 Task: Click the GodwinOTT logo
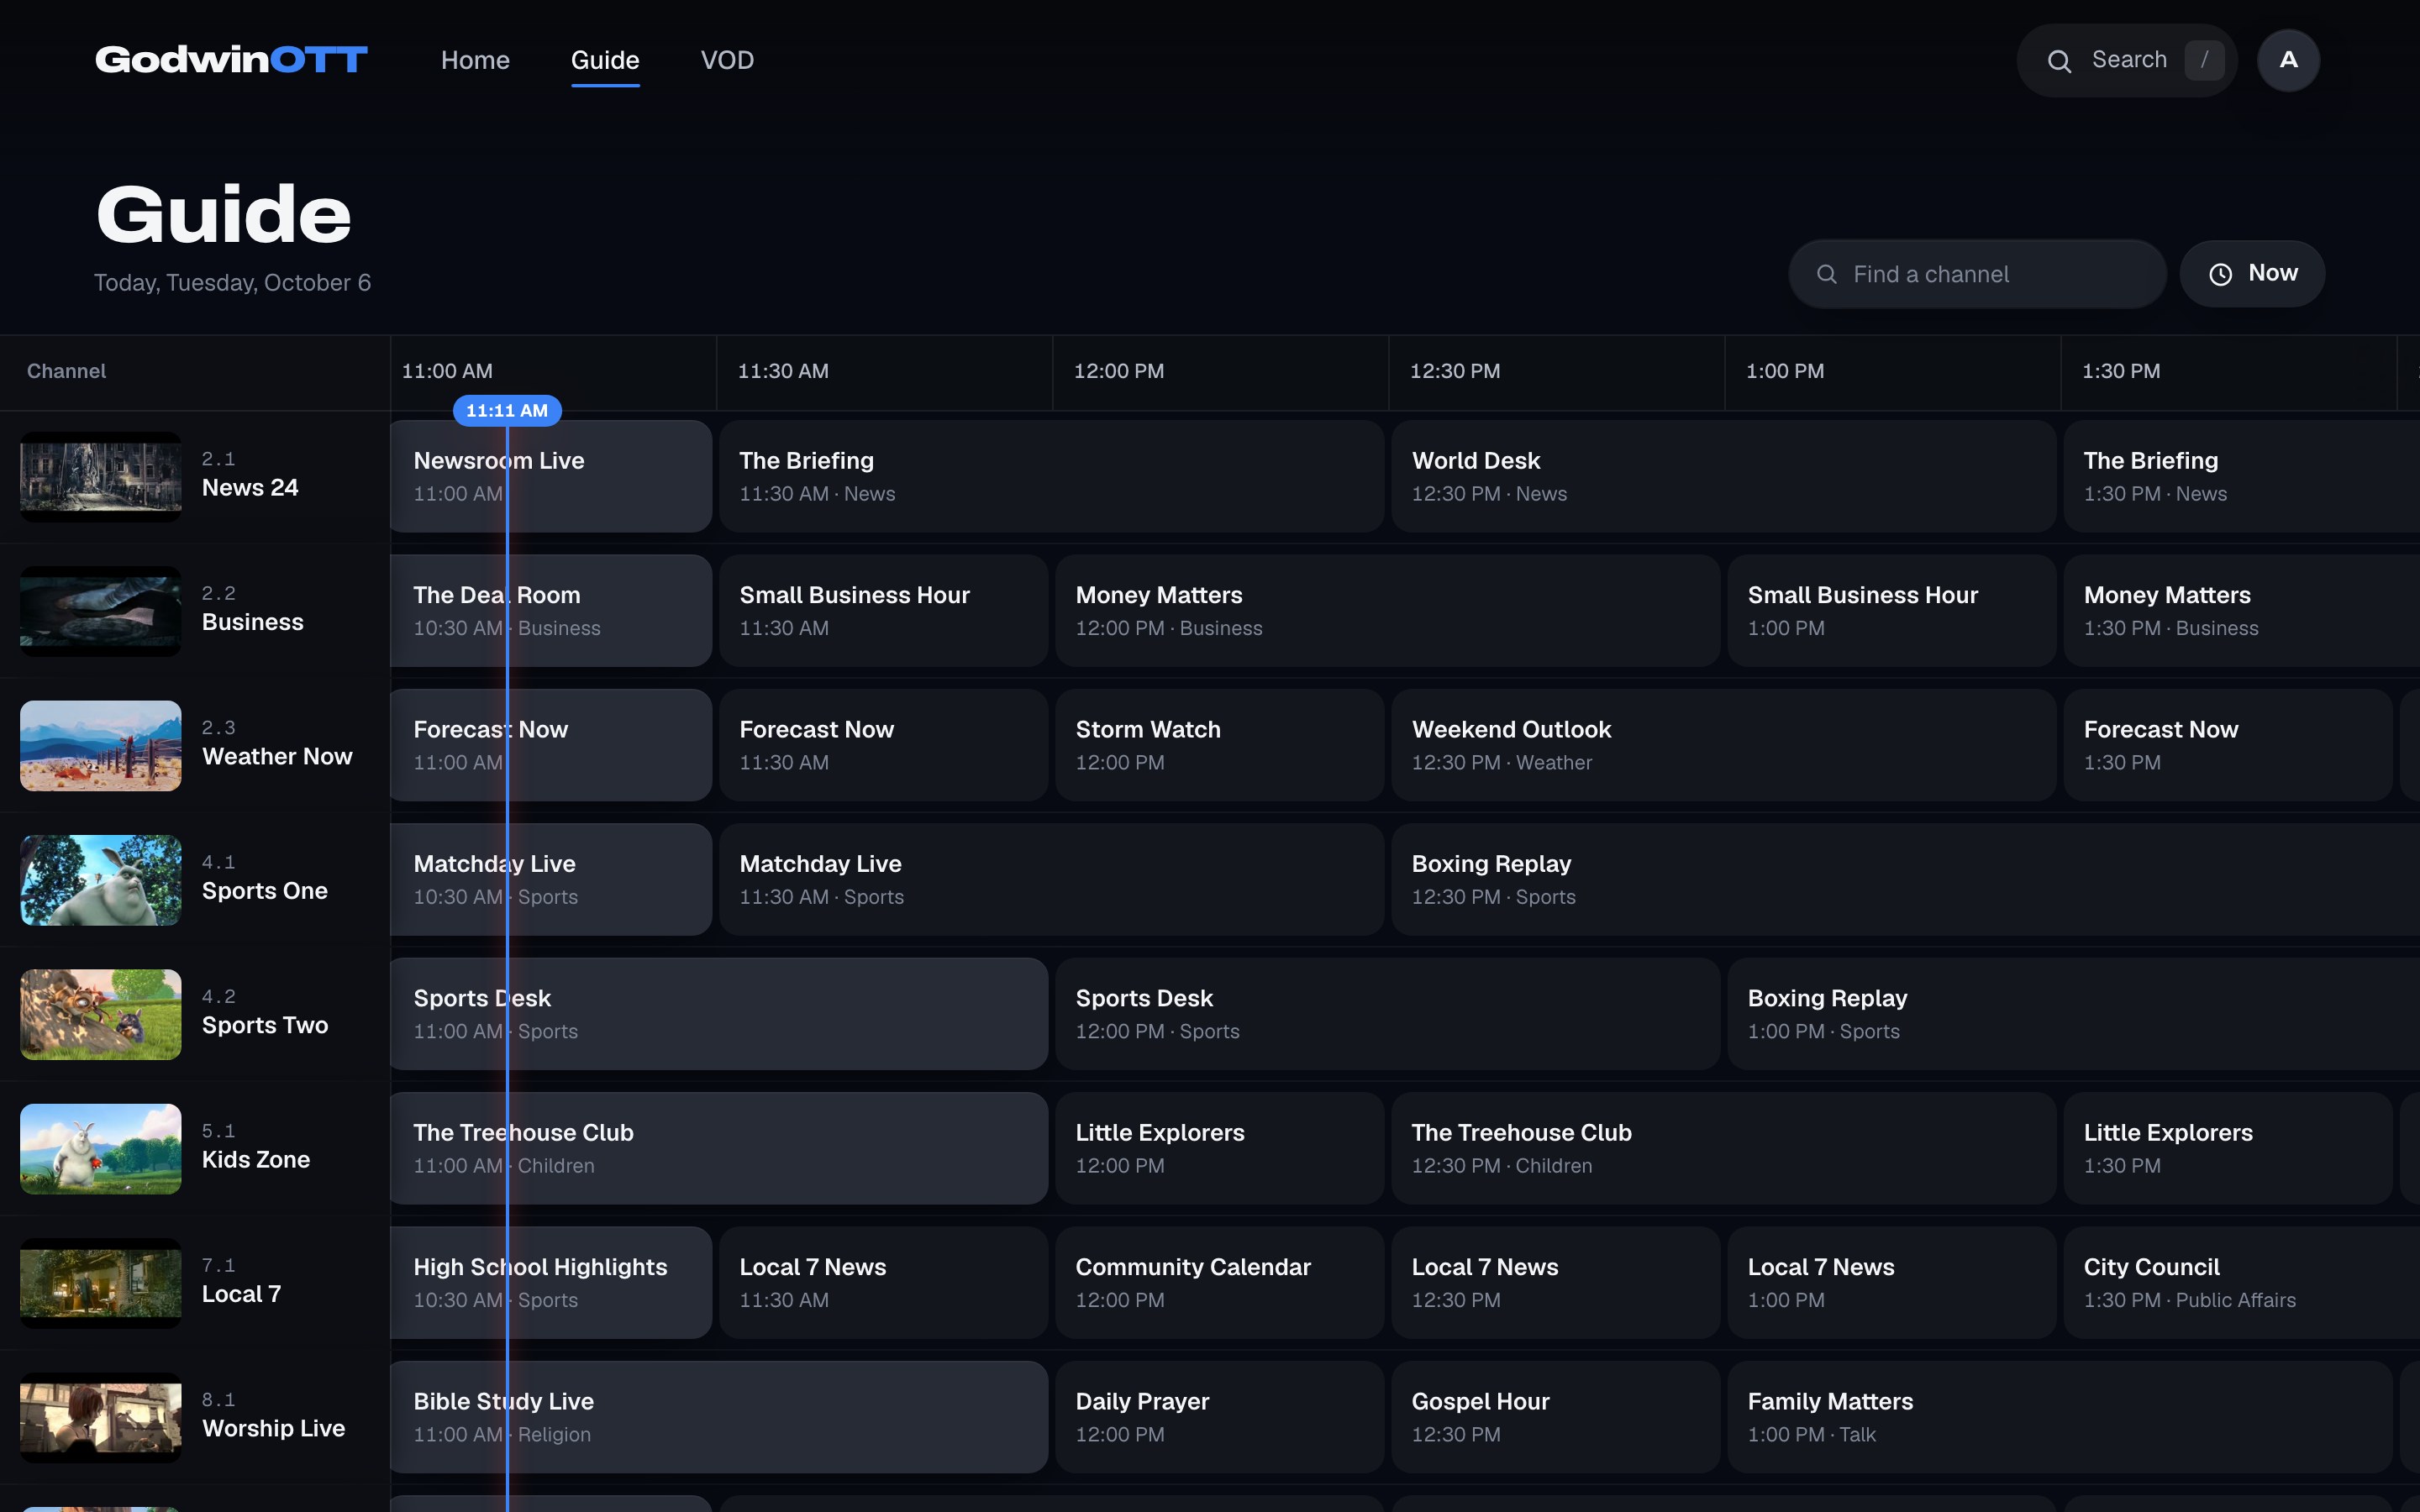click(231, 60)
